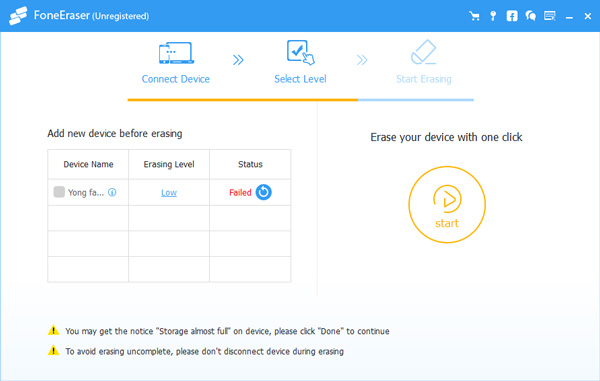The height and width of the screenshot is (381, 600).
Task: Click the second empty device table row
Action: tap(169, 244)
